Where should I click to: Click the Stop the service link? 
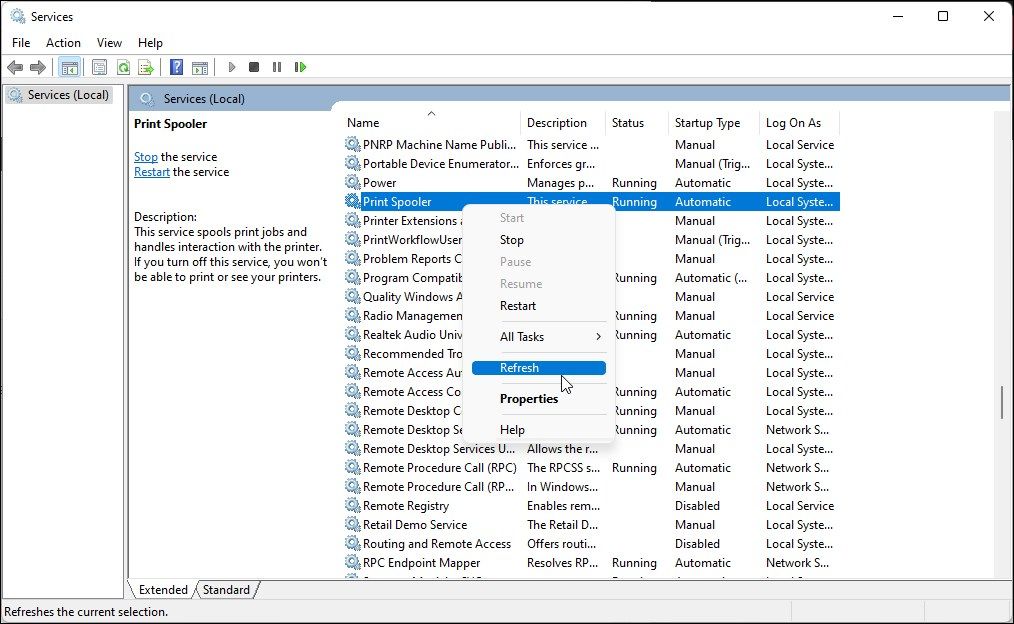click(x=146, y=157)
